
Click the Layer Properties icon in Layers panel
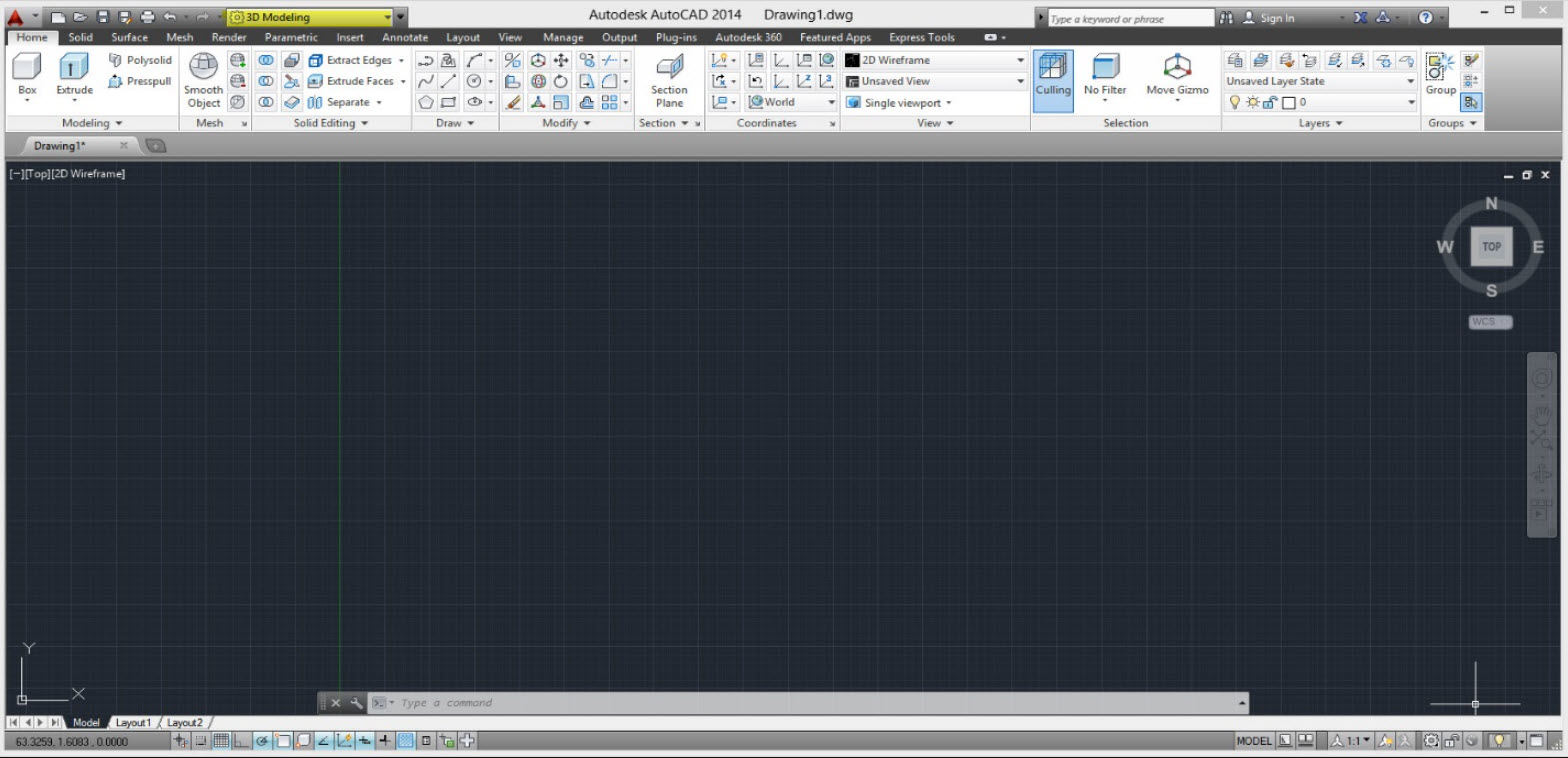coord(1234,60)
